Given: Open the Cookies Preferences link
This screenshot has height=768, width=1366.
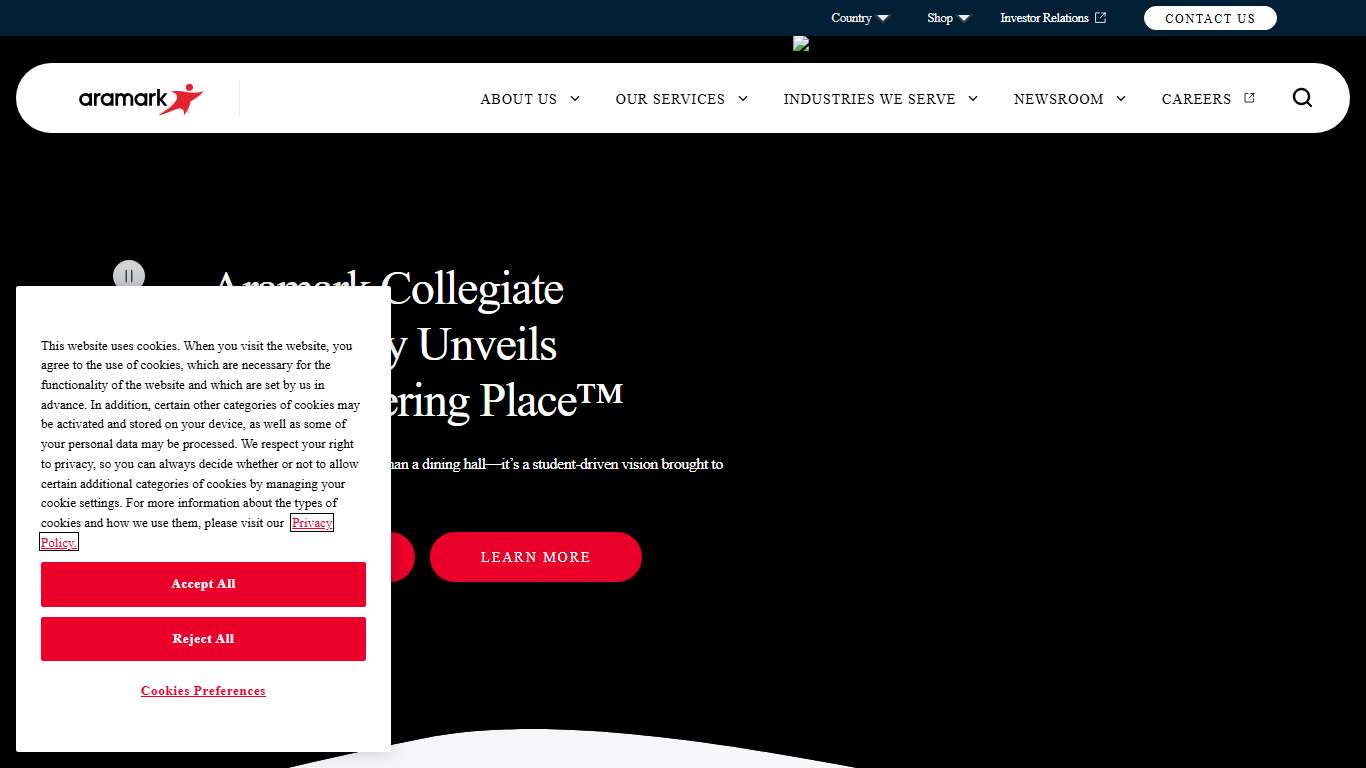Looking at the screenshot, I should point(203,691).
